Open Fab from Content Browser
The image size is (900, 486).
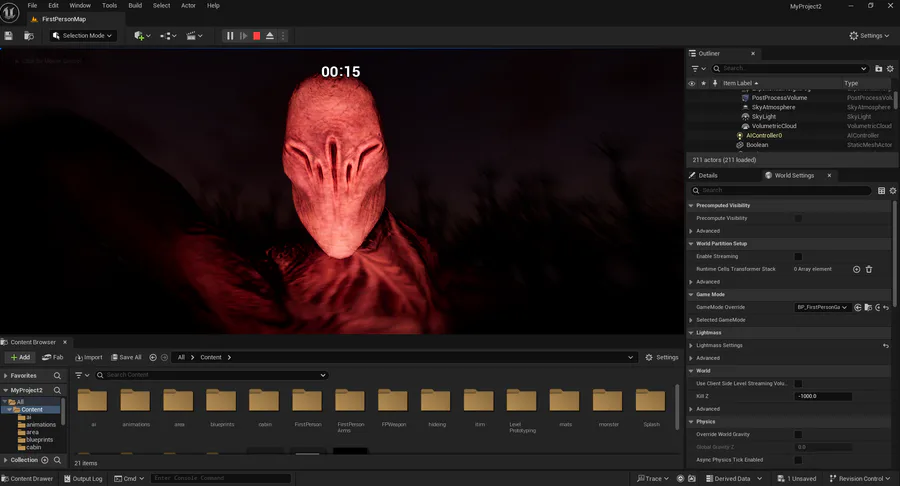[53, 357]
